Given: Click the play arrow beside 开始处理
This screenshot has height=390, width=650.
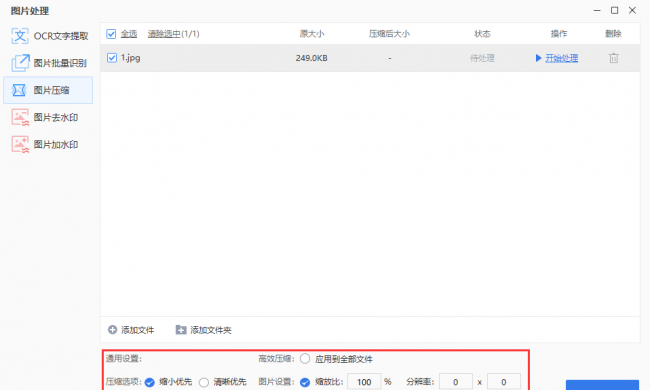Looking at the screenshot, I should [x=538, y=58].
